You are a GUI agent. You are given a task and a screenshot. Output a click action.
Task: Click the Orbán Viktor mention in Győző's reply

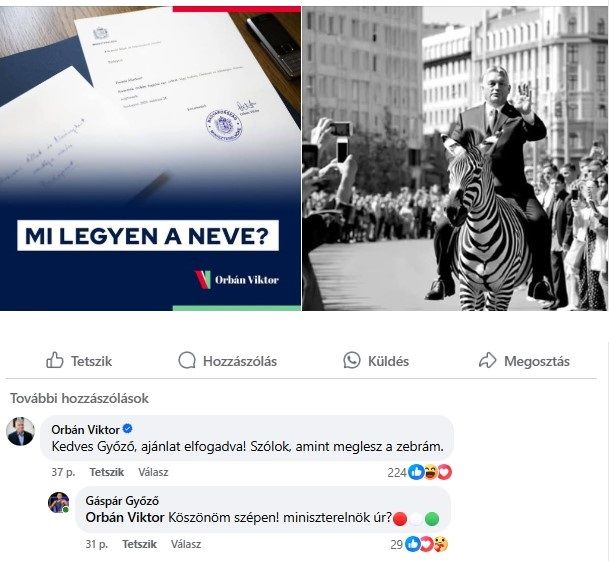(x=125, y=517)
